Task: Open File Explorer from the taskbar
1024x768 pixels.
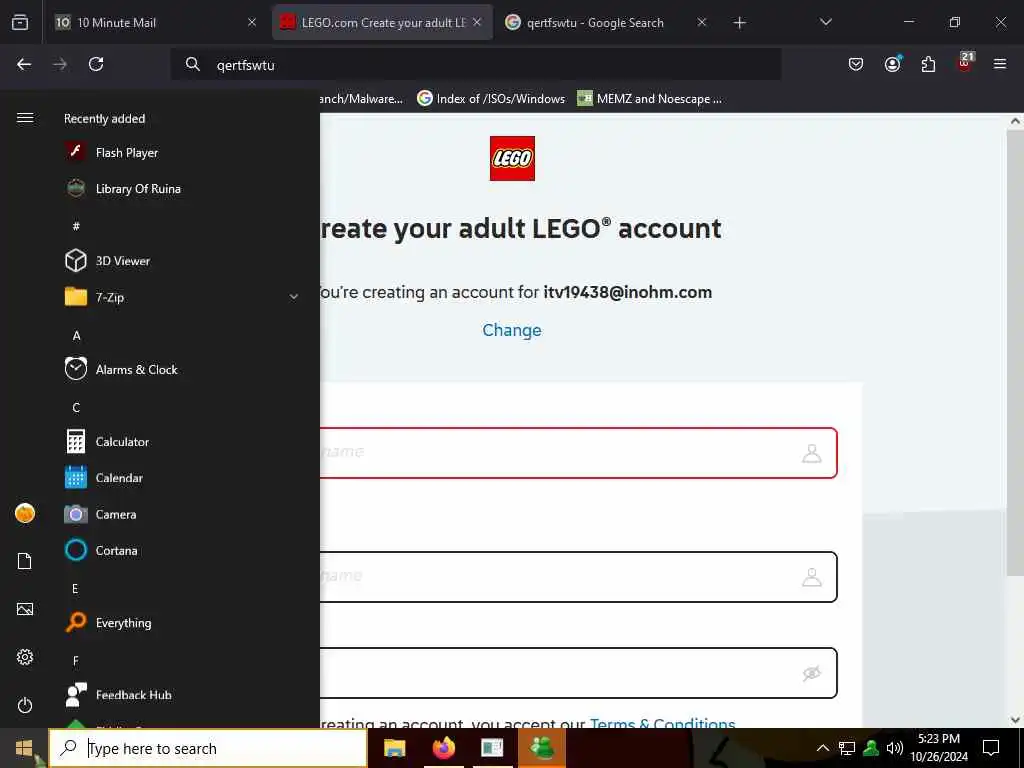Action: (x=394, y=748)
